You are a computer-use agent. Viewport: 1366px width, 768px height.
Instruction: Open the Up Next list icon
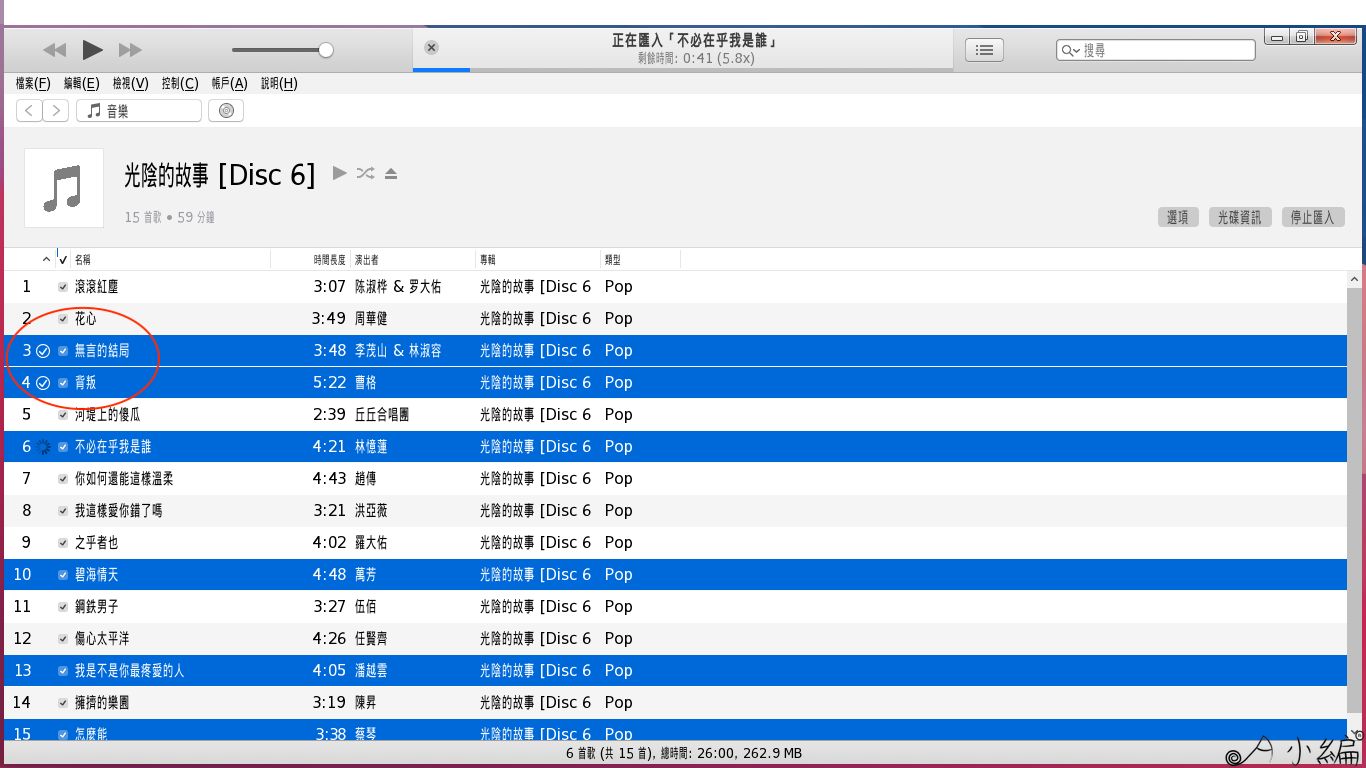pos(985,50)
